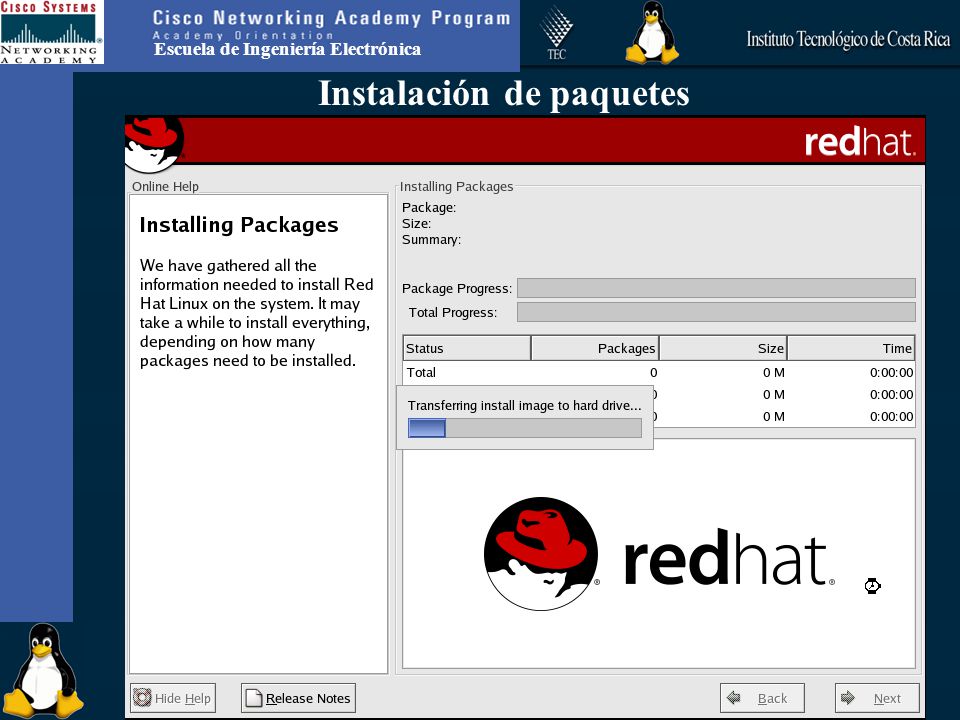The height and width of the screenshot is (720, 960).
Task: Click the large Red Hat logo in the splash panel
Action: 659,554
